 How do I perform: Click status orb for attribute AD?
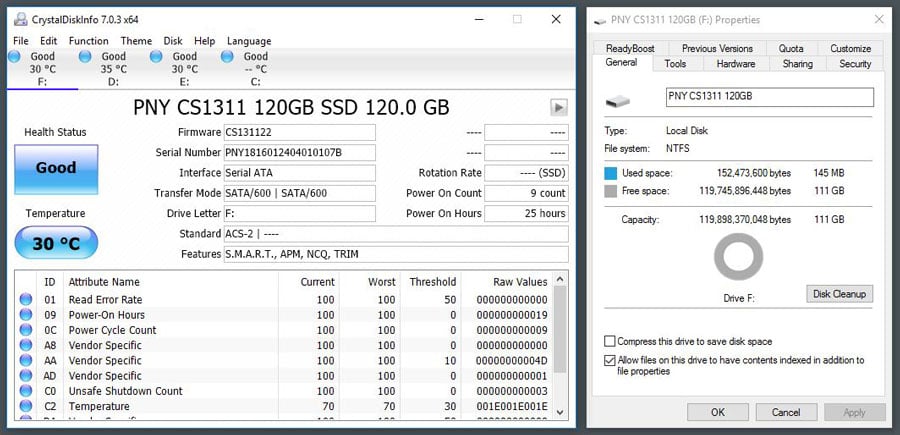click(x=26, y=375)
